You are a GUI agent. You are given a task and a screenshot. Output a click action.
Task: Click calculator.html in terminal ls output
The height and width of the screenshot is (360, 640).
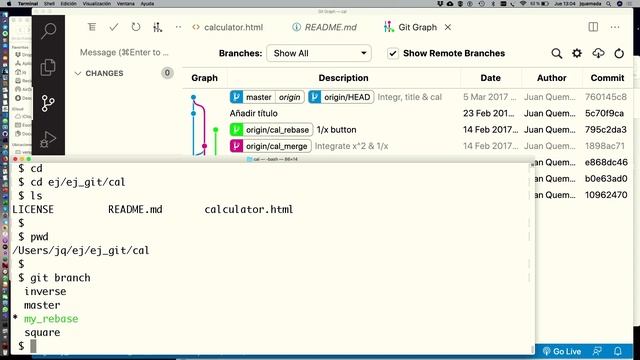coord(249,209)
